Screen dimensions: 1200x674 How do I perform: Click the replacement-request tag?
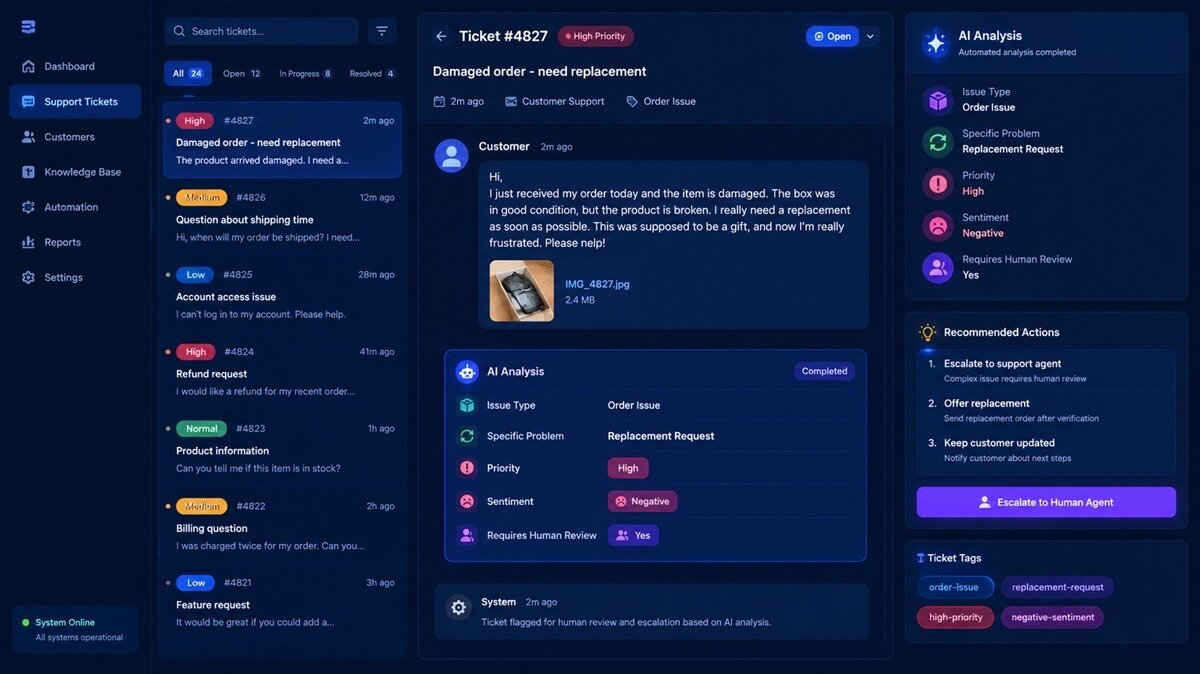tap(1057, 587)
